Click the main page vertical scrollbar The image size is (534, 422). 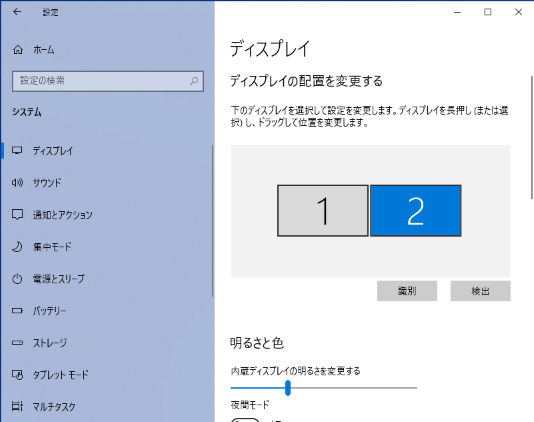click(532, 137)
